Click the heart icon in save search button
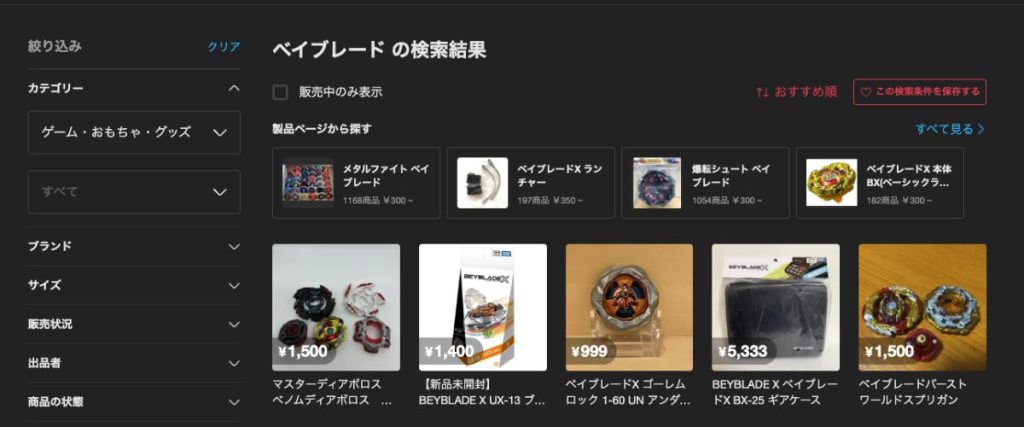This screenshot has height=427, width=1024. (865, 93)
